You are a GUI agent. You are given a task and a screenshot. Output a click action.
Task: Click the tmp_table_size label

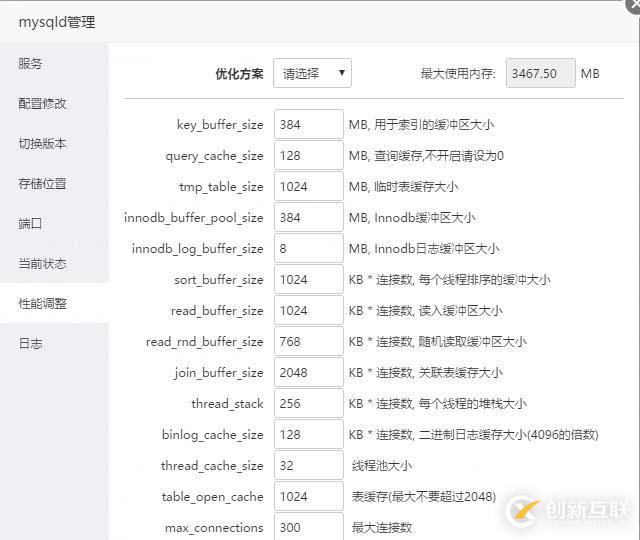tap(221, 187)
